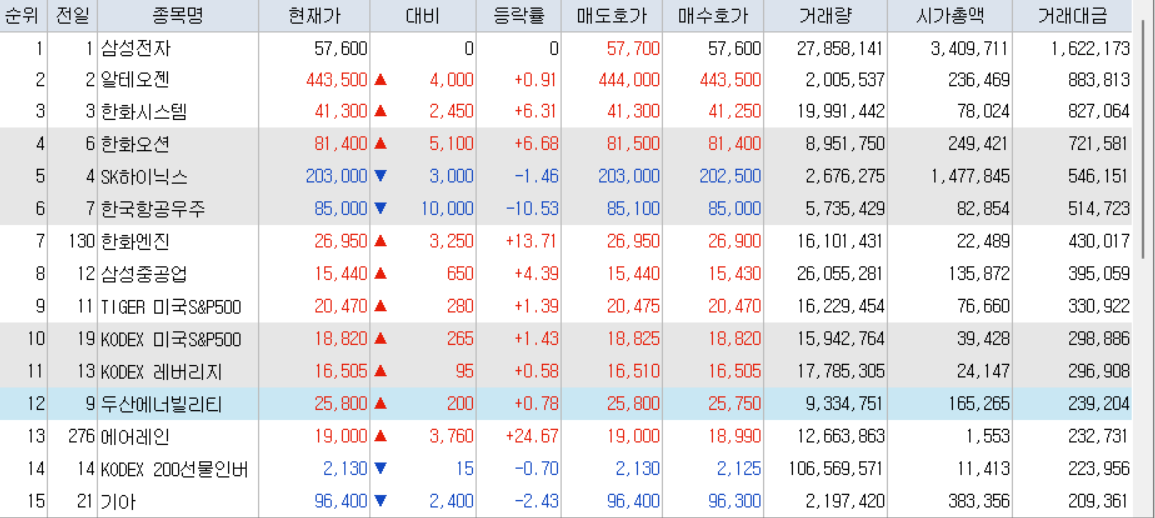Select stock name TIGER 미국S&P500
This screenshot has width=1155, height=518.
click(172, 307)
